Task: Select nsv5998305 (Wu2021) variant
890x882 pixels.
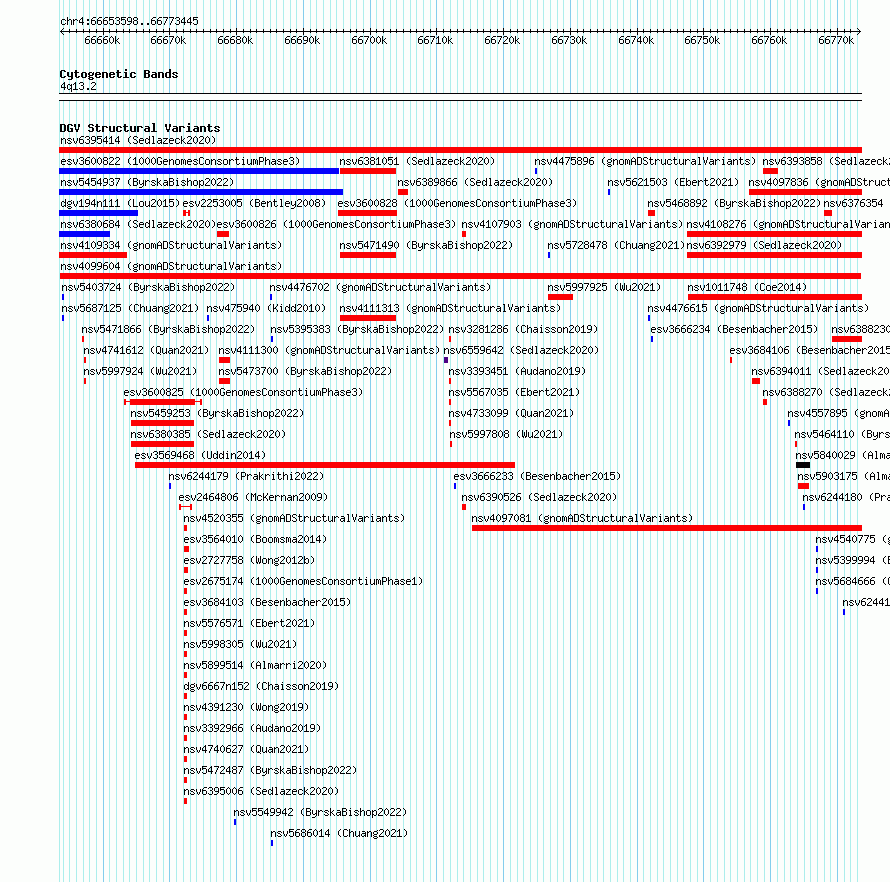Action: (x=240, y=644)
